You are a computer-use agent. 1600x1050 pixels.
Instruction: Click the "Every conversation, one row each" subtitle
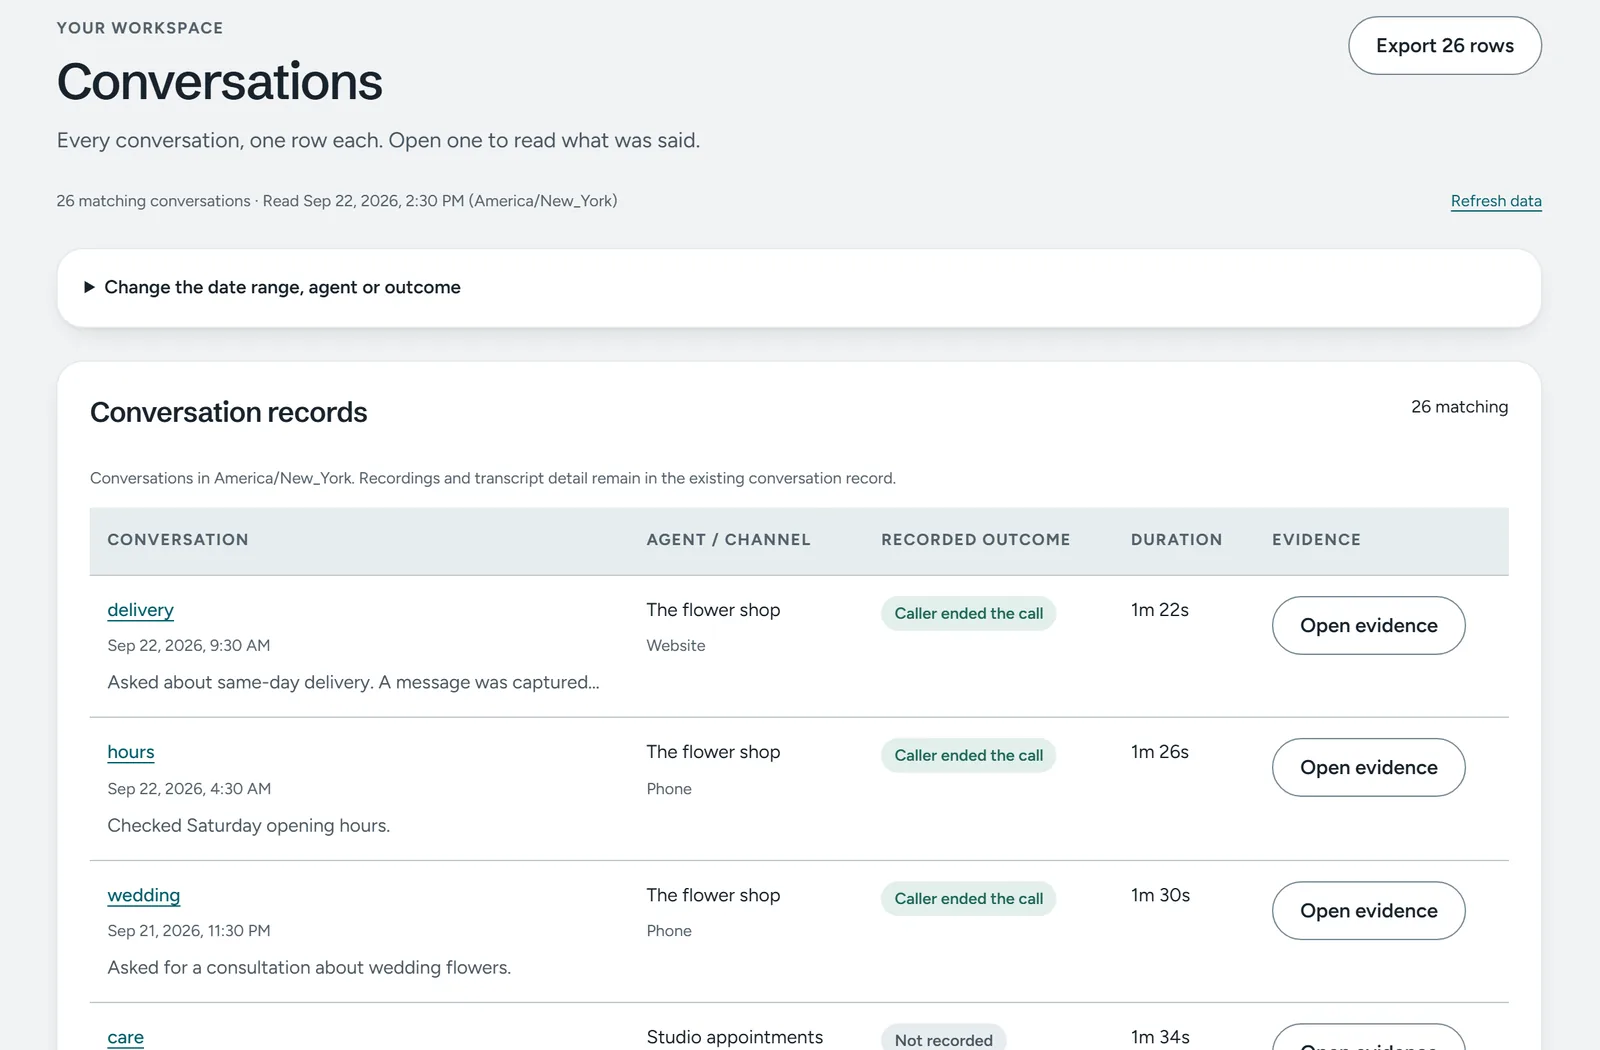(378, 140)
